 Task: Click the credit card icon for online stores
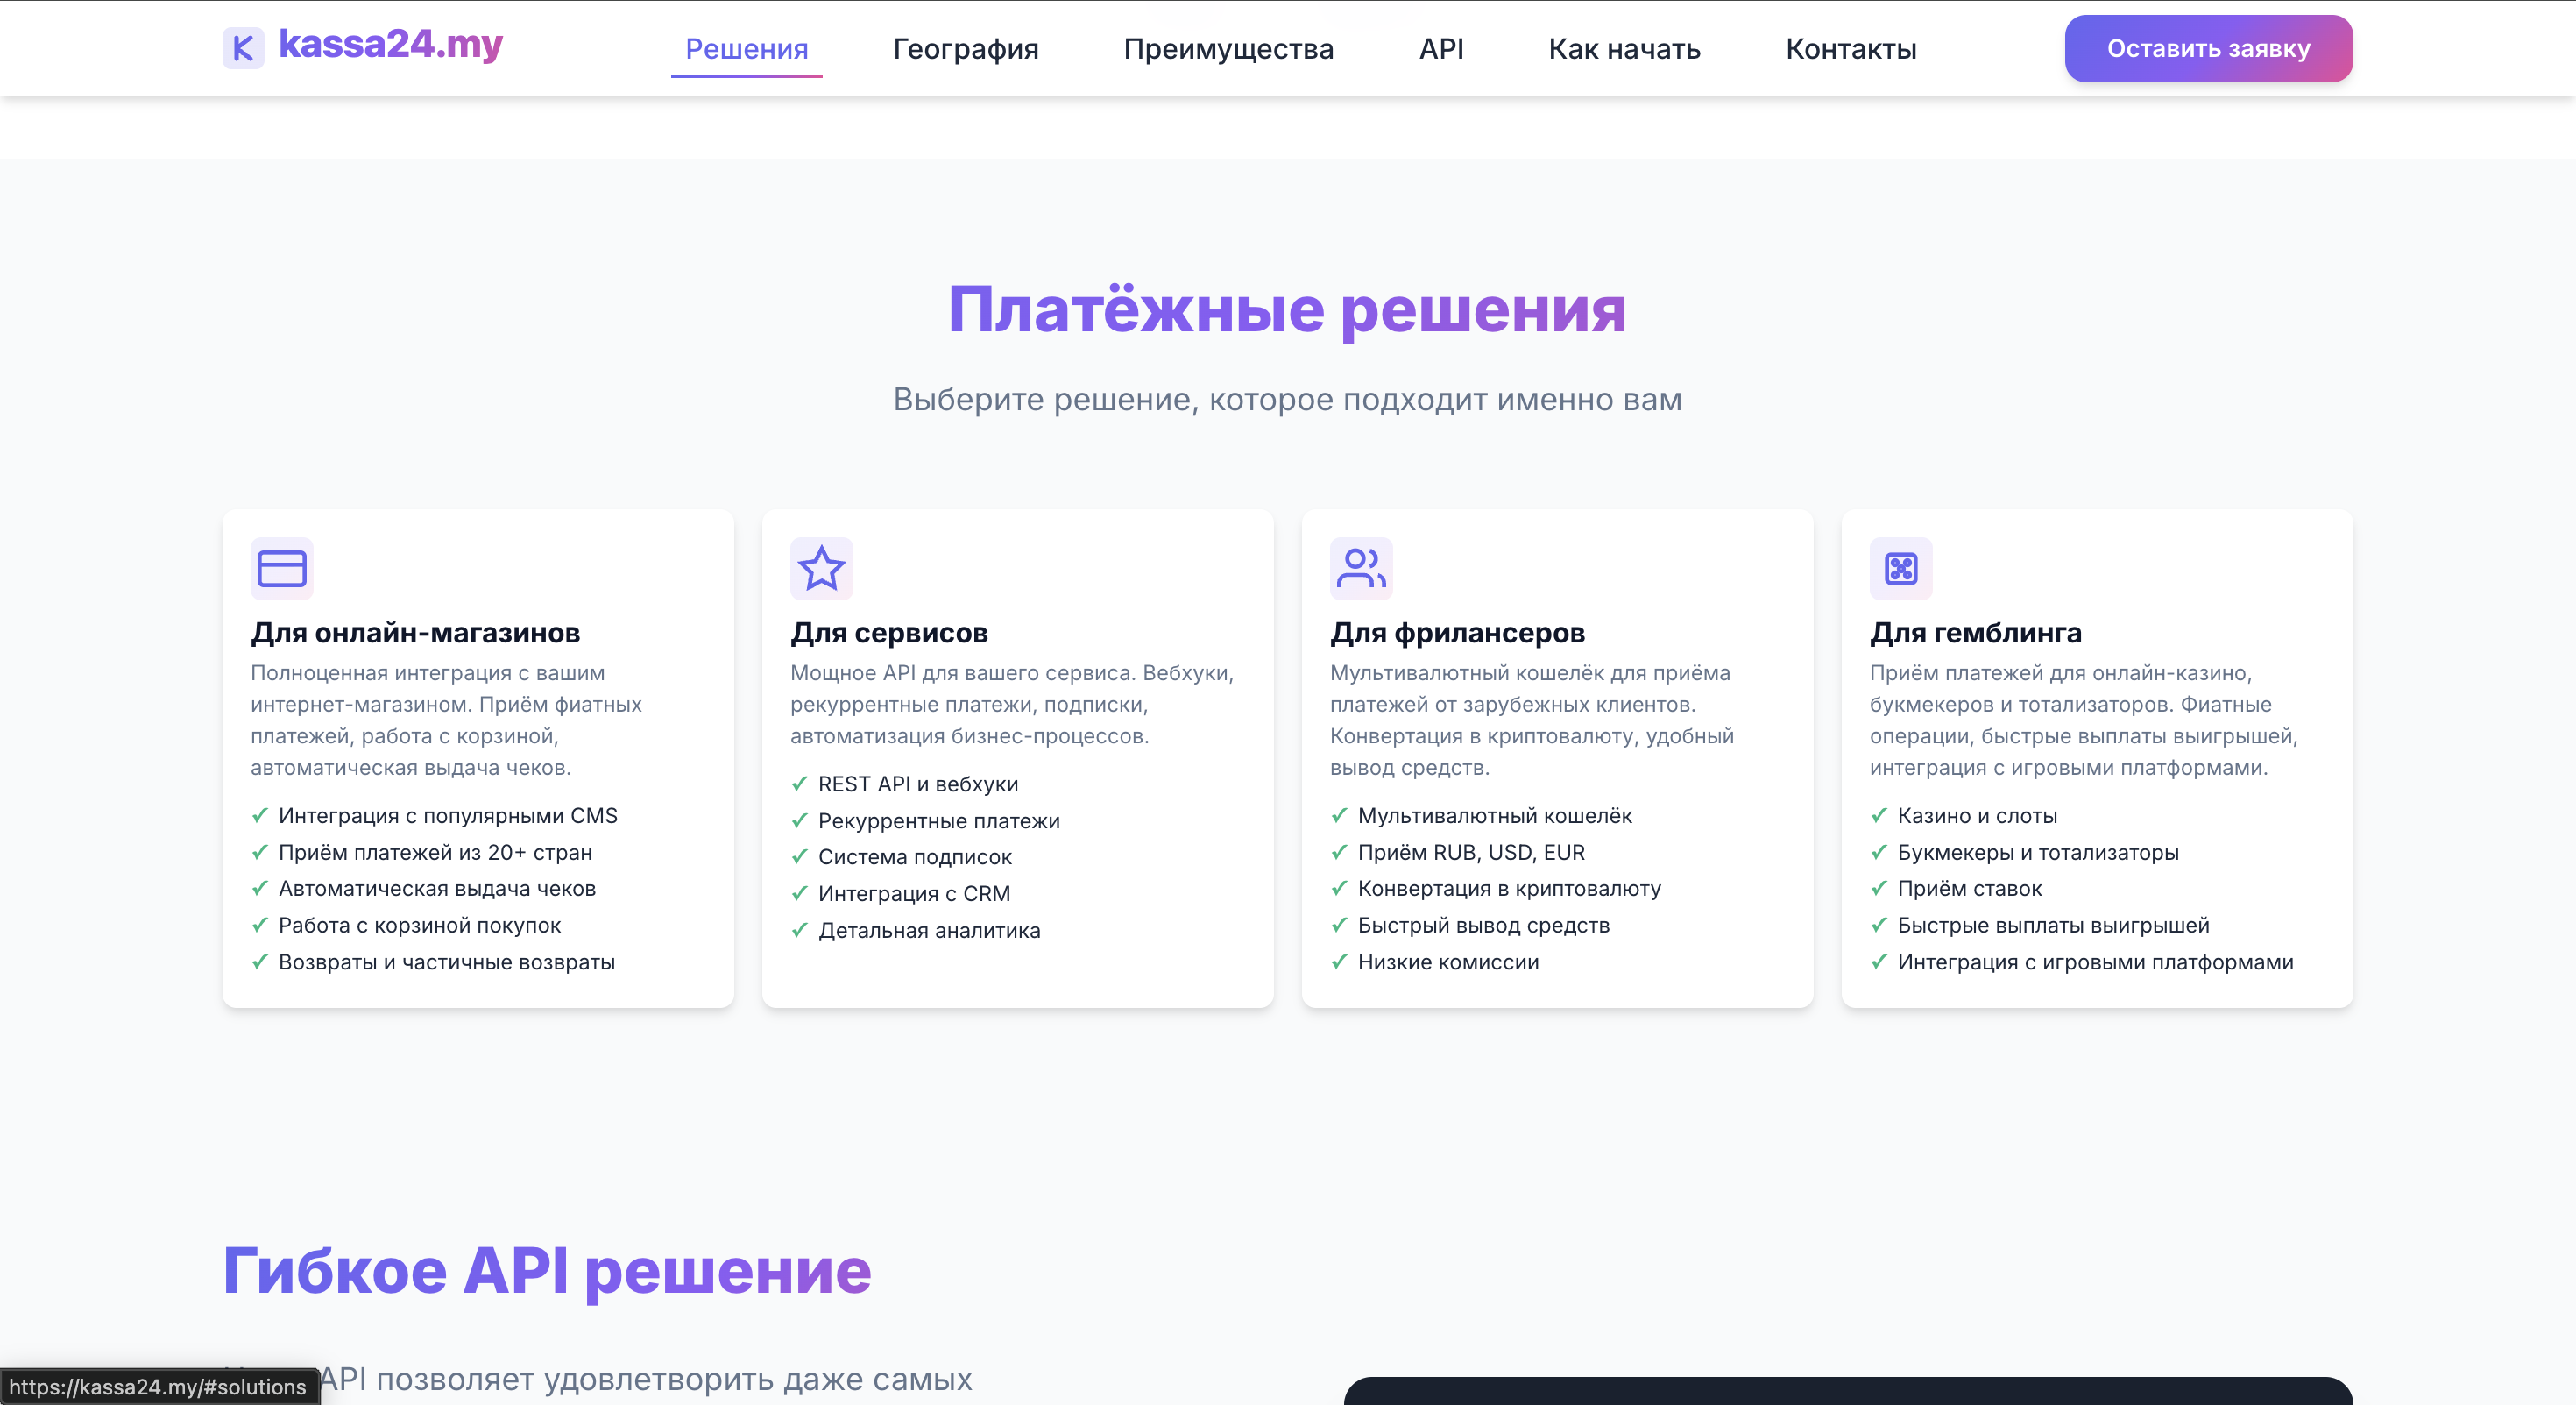click(x=281, y=568)
